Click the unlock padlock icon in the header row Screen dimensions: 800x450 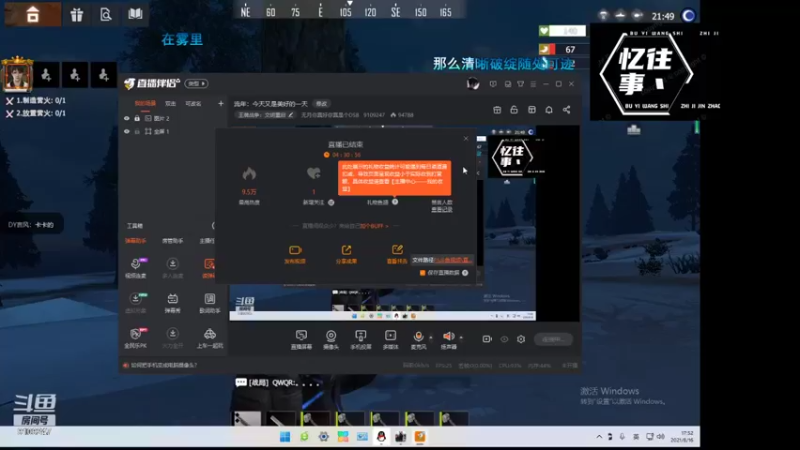point(514,110)
